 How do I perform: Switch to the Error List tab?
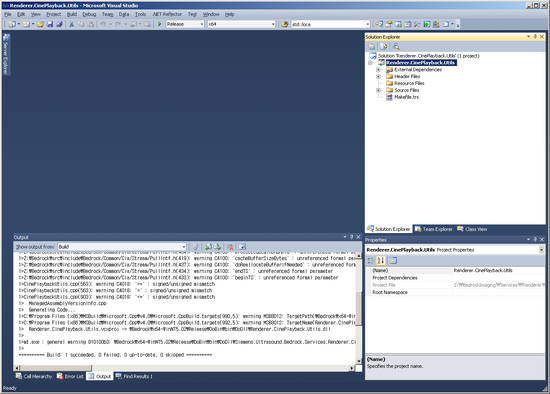pos(70,376)
